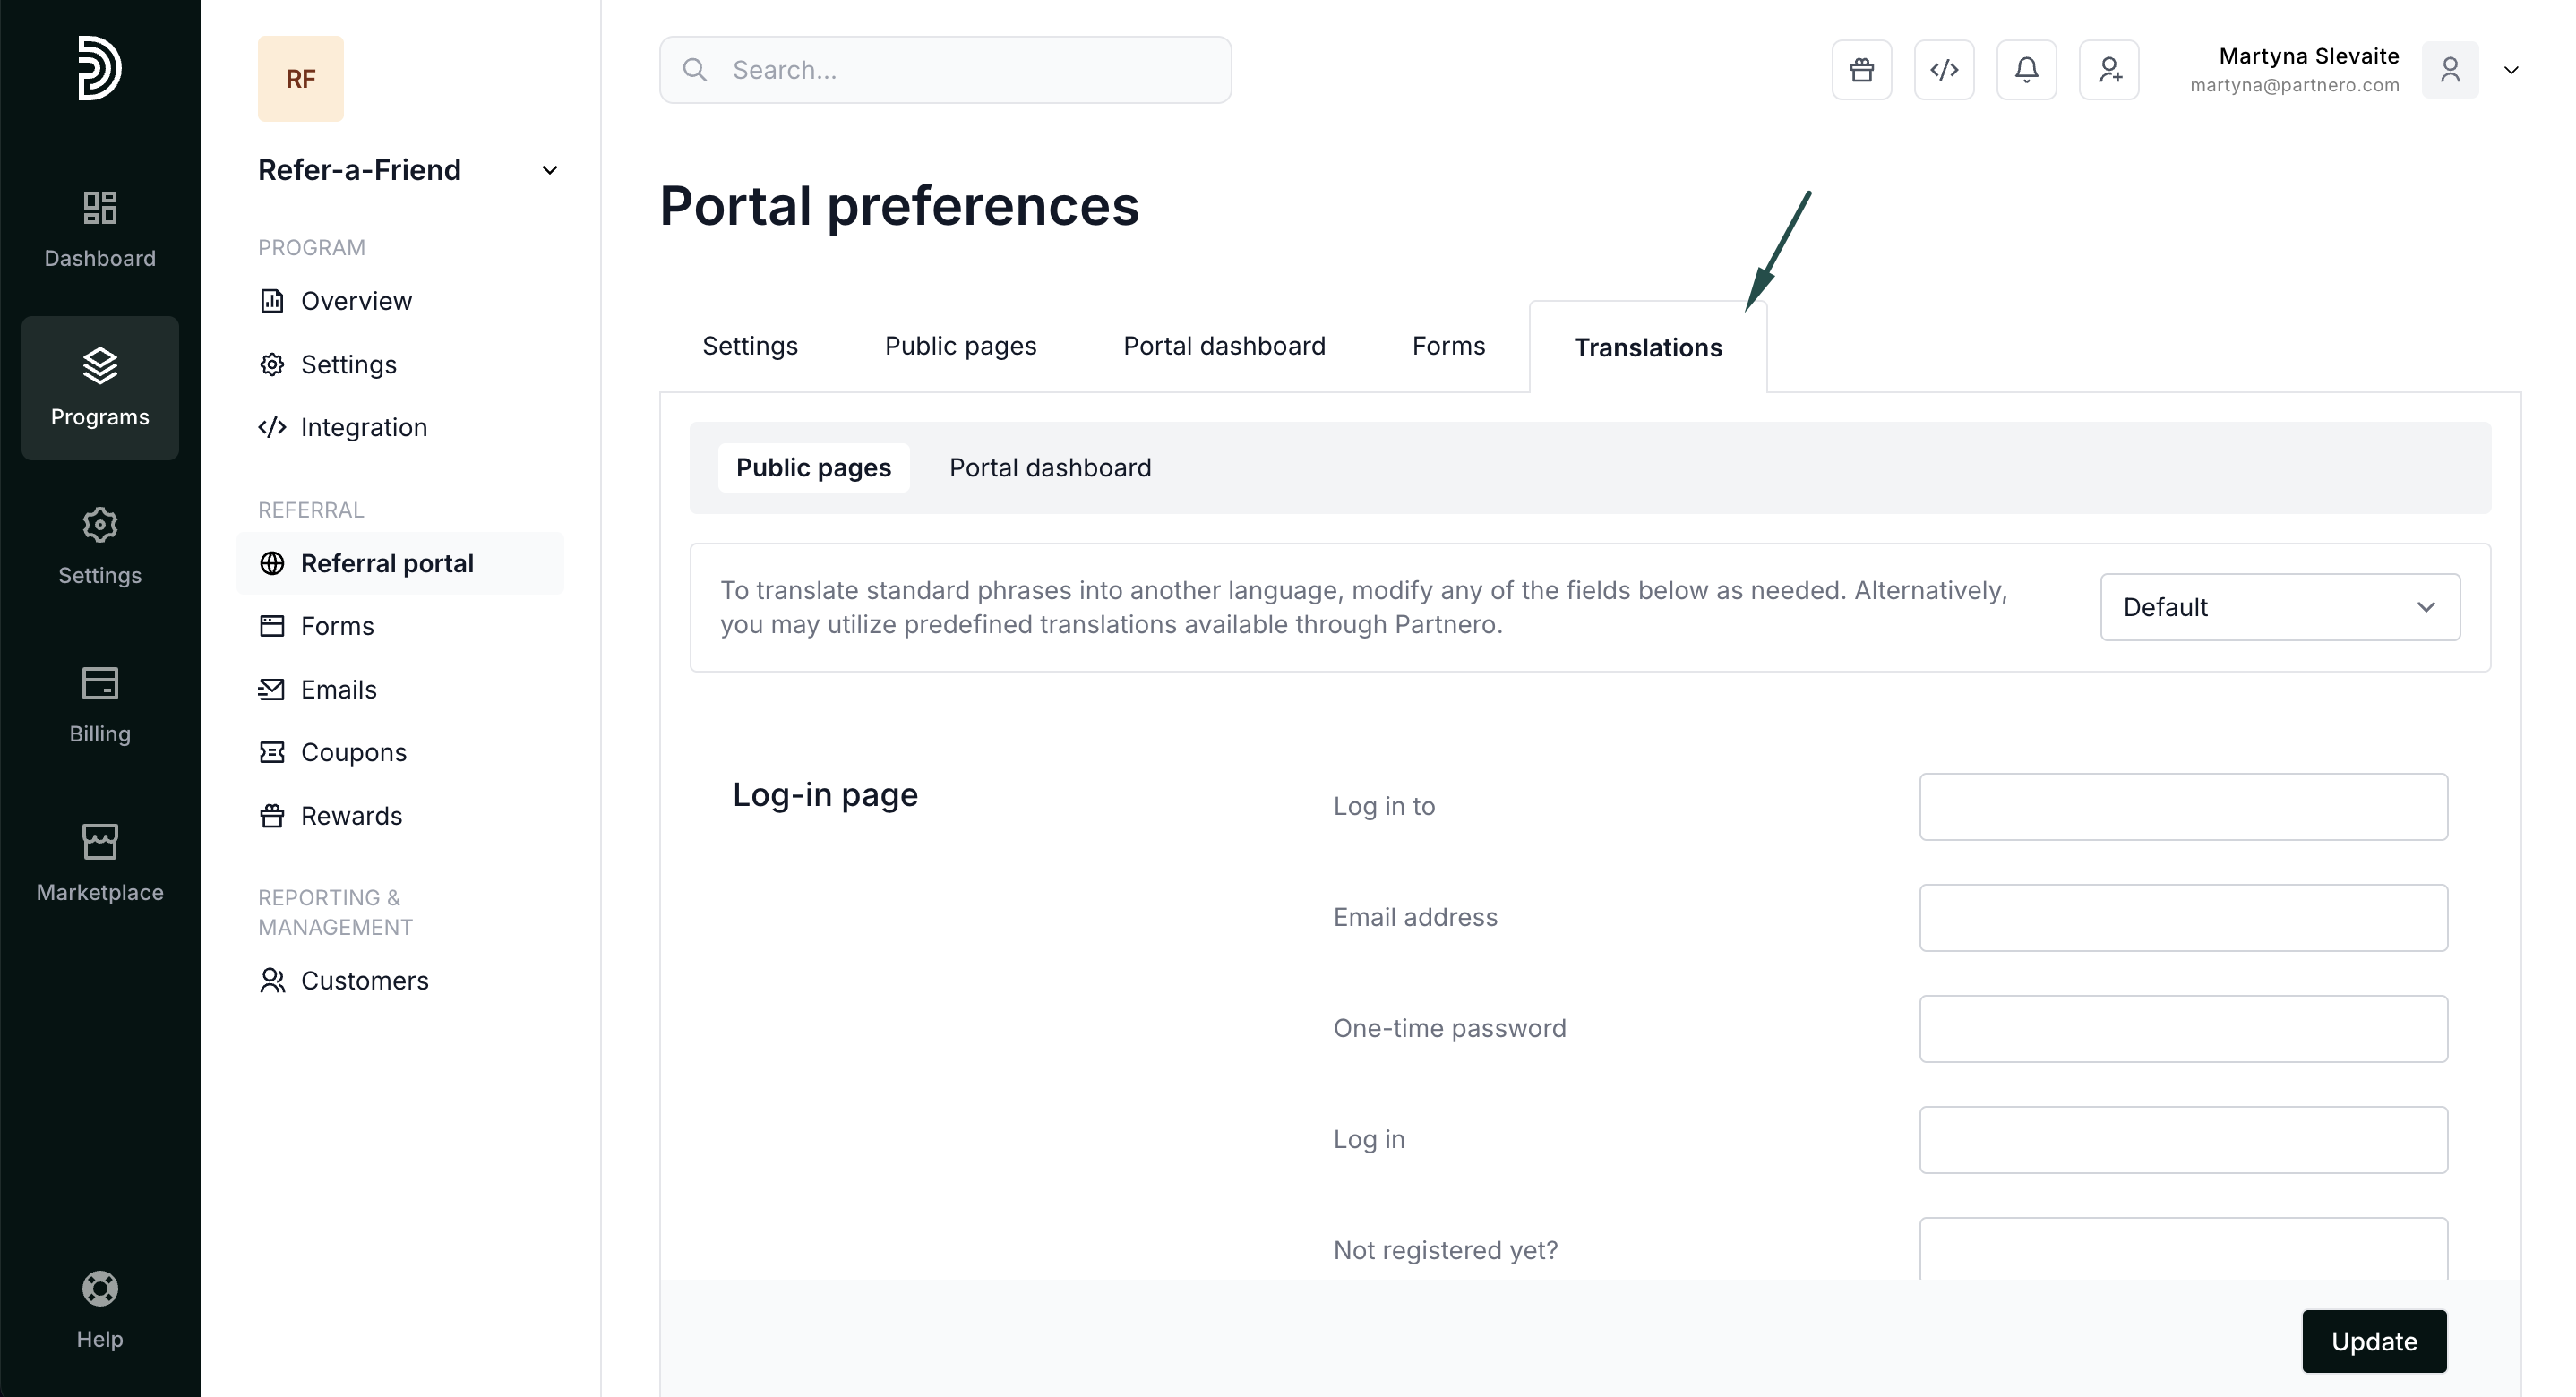
Task: Expand the user account menu chevron
Action: point(2510,70)
